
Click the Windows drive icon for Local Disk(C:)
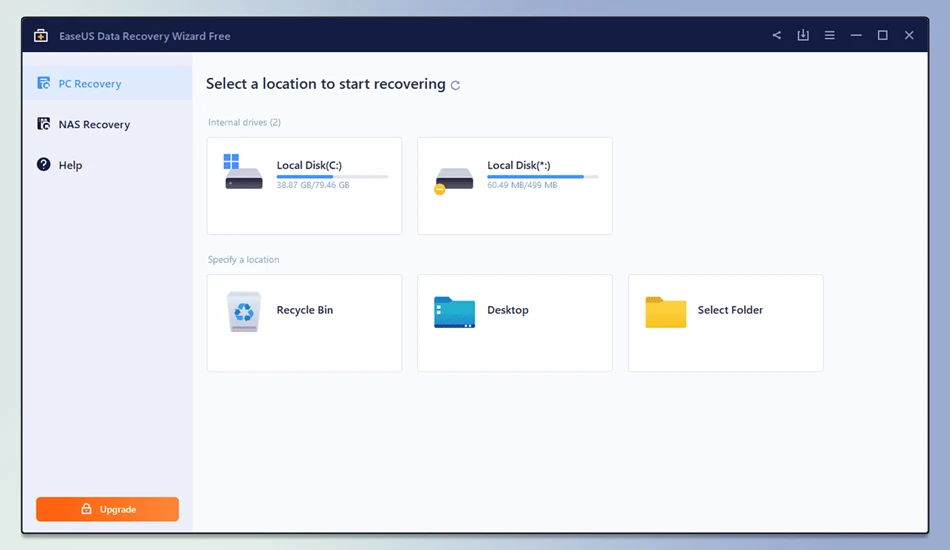(x=244, y=171)
